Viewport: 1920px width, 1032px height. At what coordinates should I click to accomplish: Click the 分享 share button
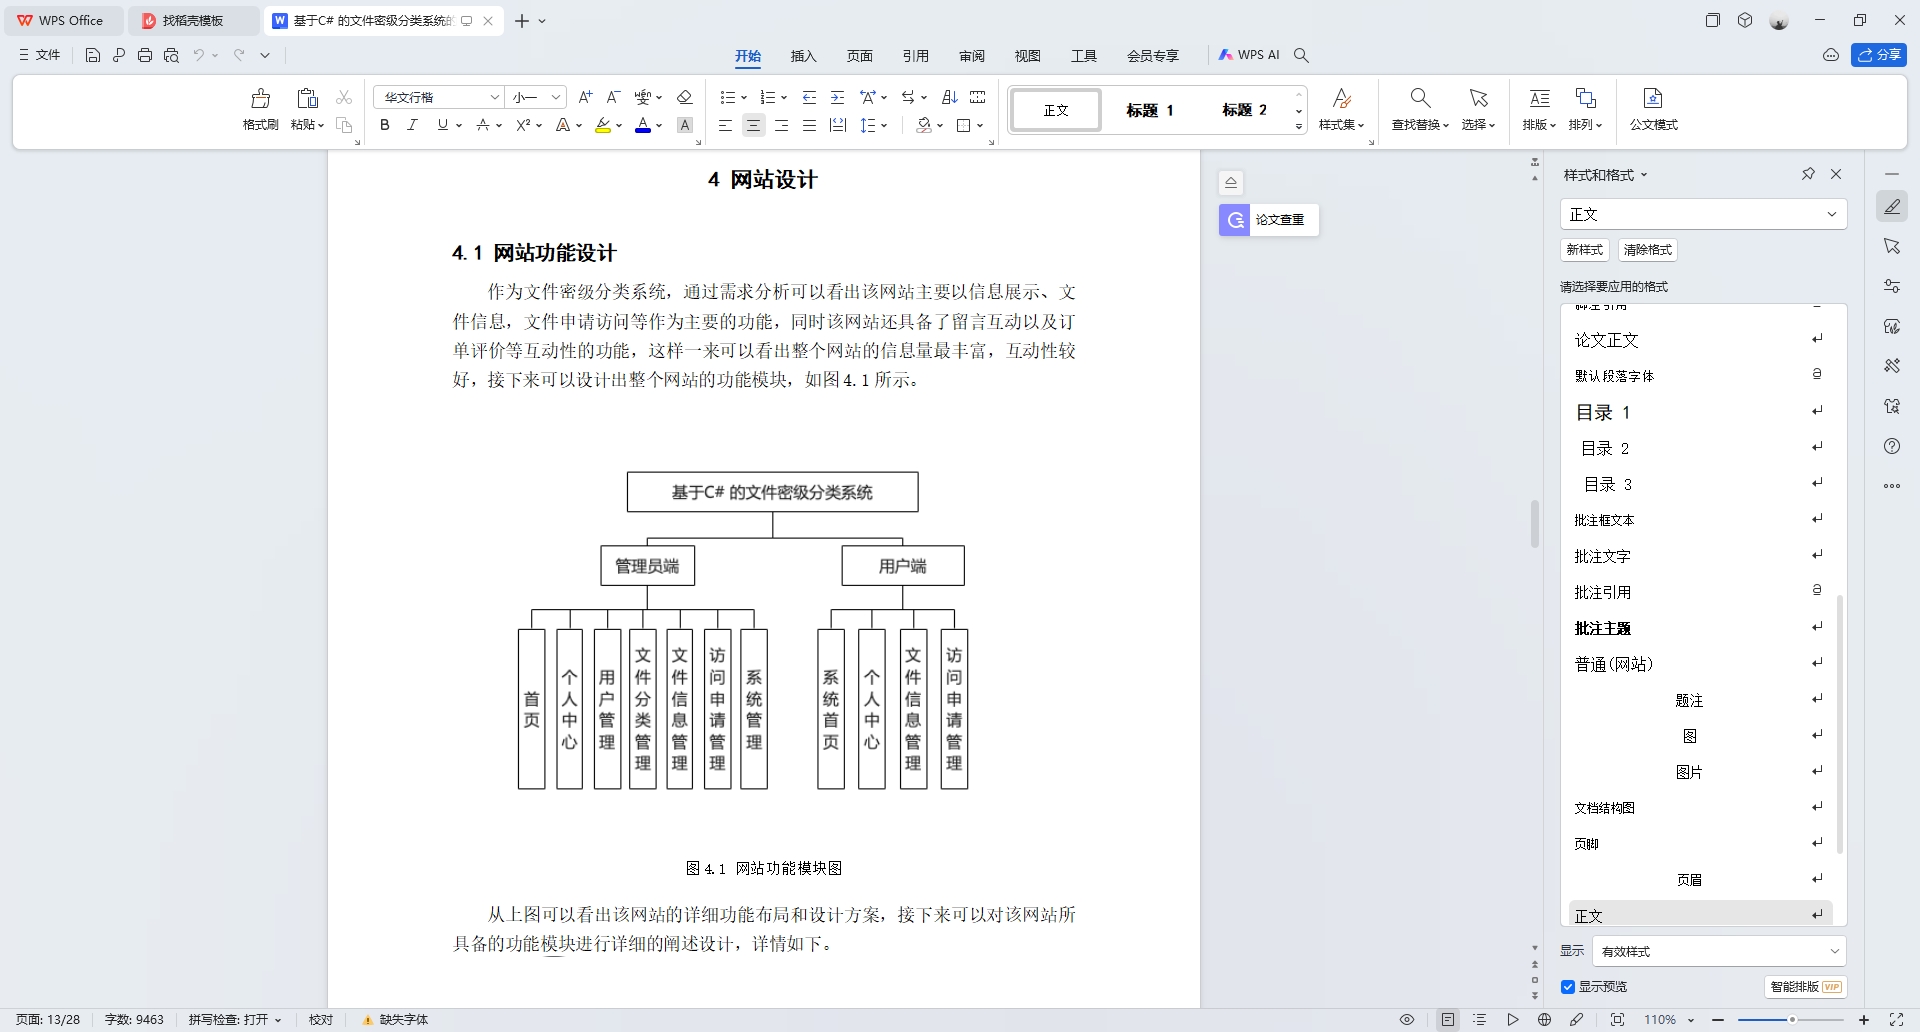click(x=1879, y=55)
